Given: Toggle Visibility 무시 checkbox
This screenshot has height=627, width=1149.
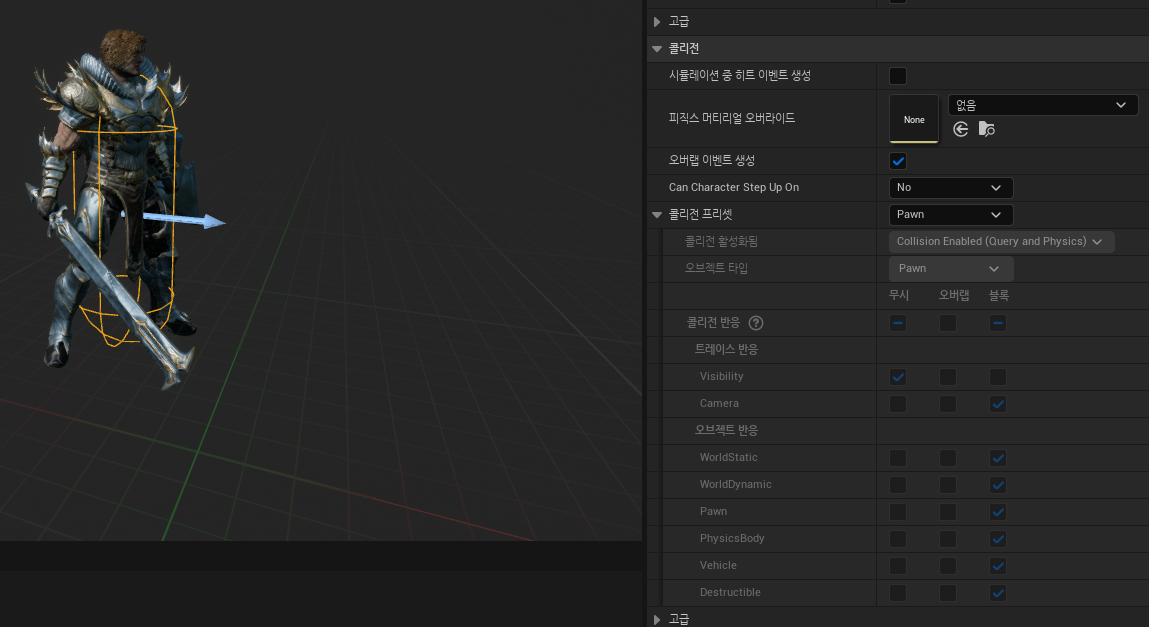Looking at the screenshot, I should pyautogui.click(x=898, y=377).
